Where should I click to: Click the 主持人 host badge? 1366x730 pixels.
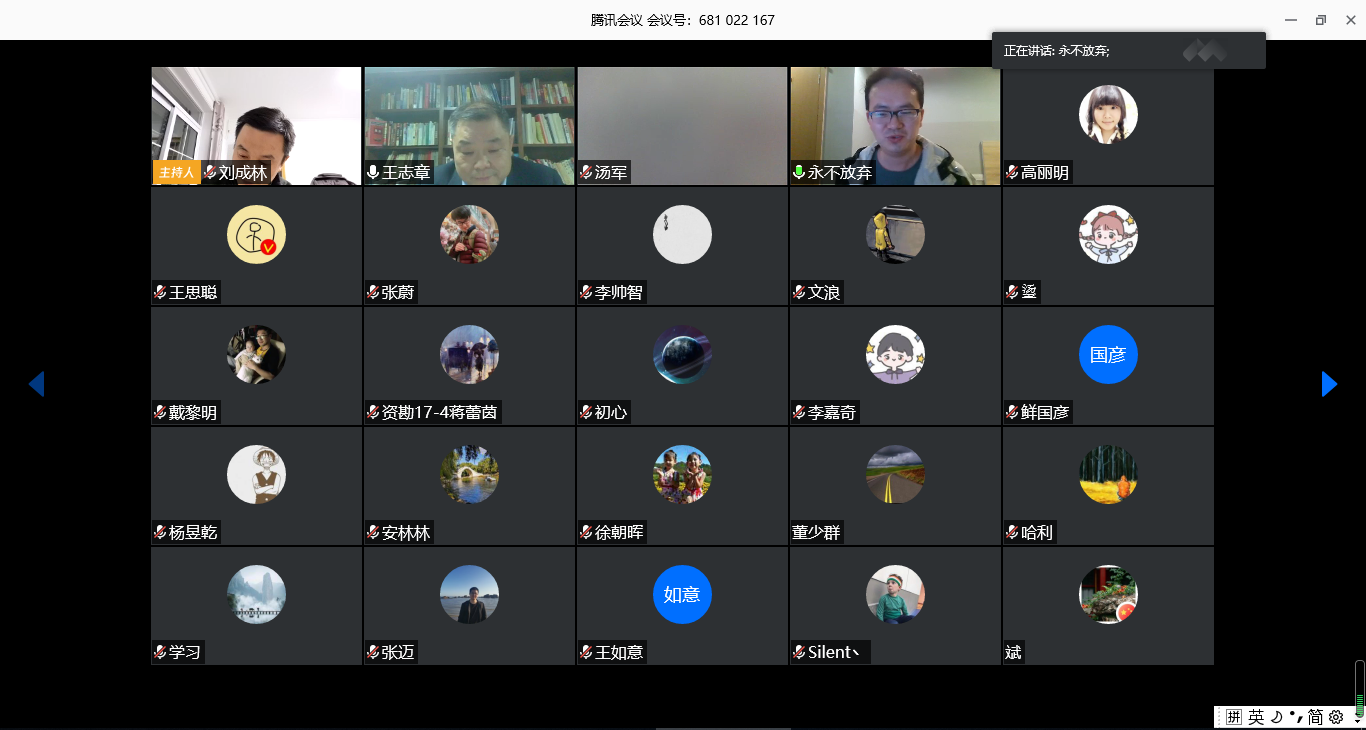[x=176, y=172]
